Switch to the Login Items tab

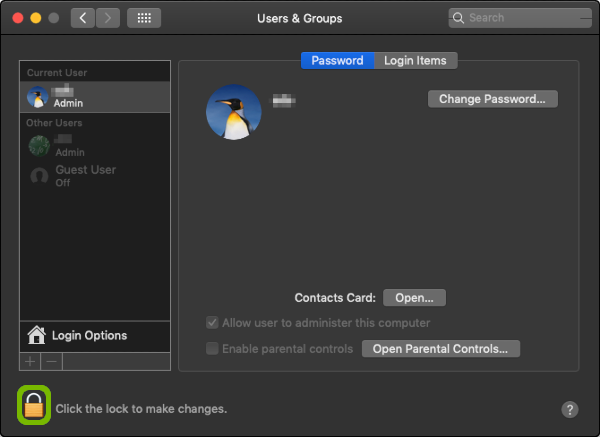click(415, 60)
